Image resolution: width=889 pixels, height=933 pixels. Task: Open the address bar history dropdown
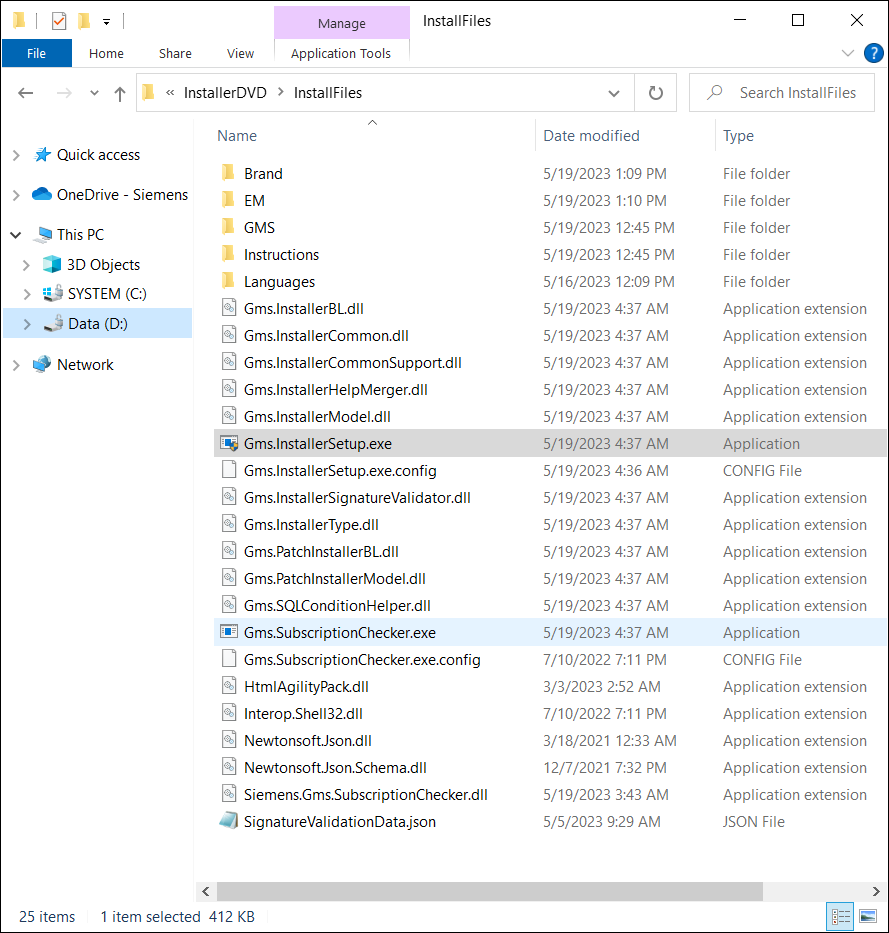tap(614, 93)
